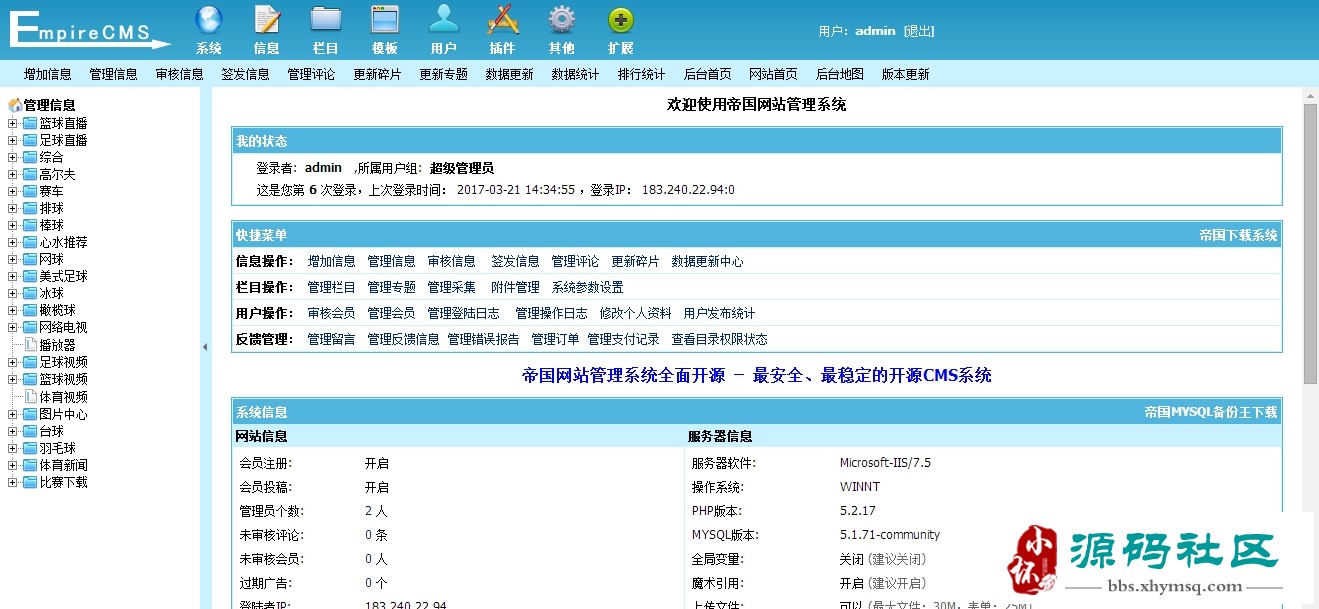Expand the 篮球视频 tree node

click(12, 379)
